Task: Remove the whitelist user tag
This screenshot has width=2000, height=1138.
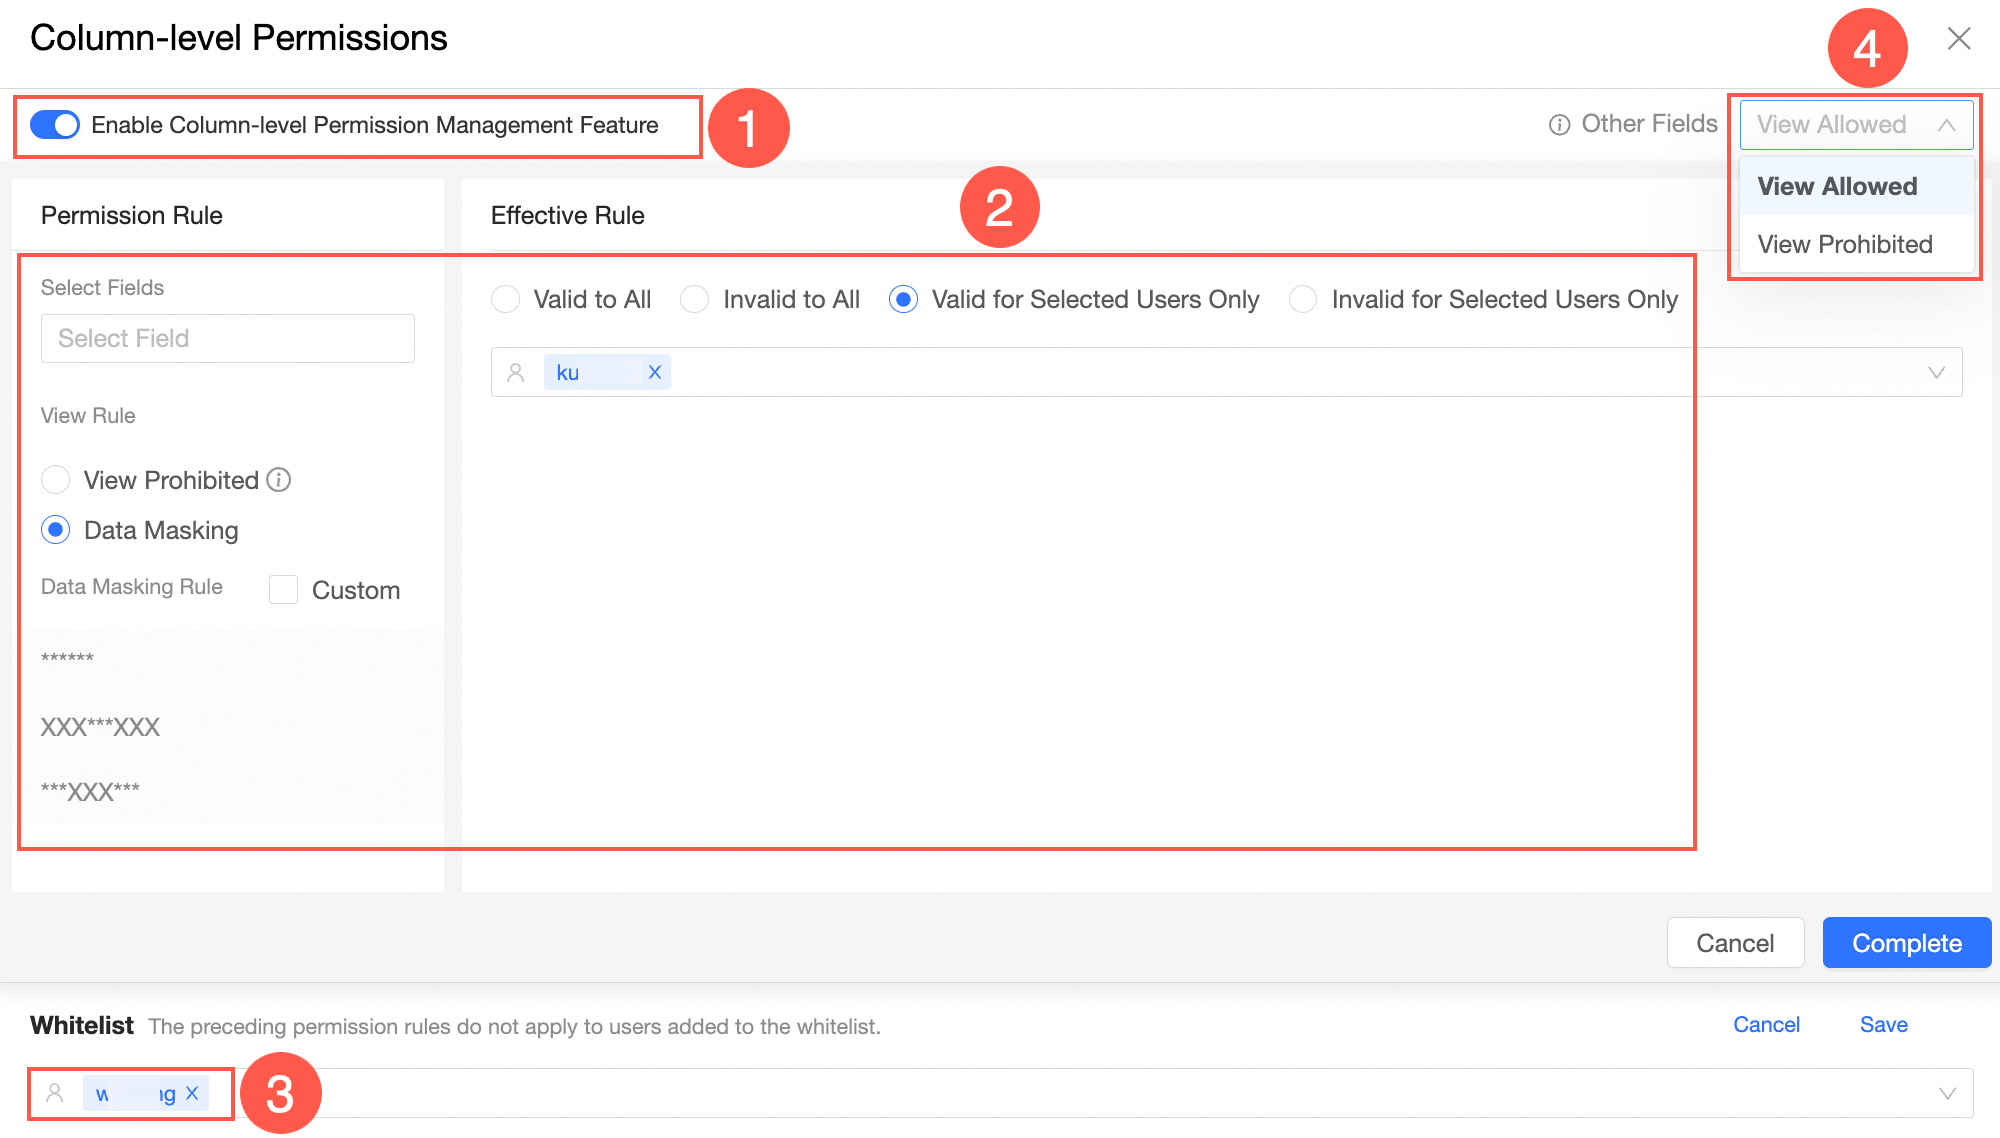Action: coord(192,1093)
